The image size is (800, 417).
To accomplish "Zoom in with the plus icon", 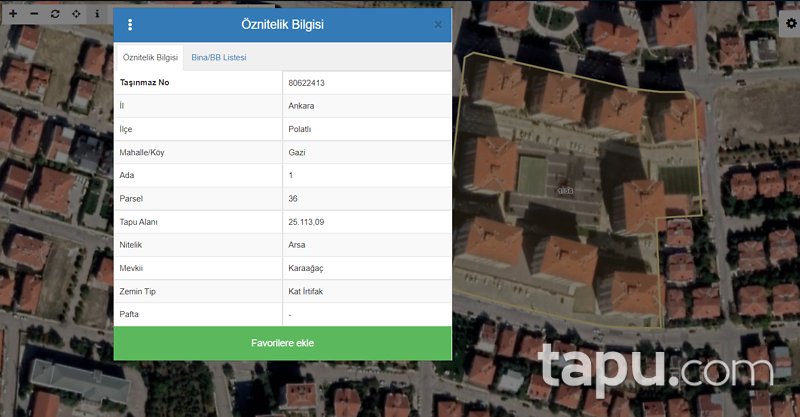I will (13, 15).
